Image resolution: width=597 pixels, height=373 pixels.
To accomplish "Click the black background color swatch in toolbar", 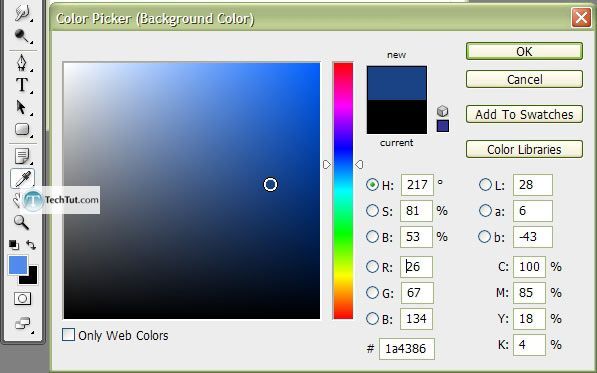I will [33, 279].
